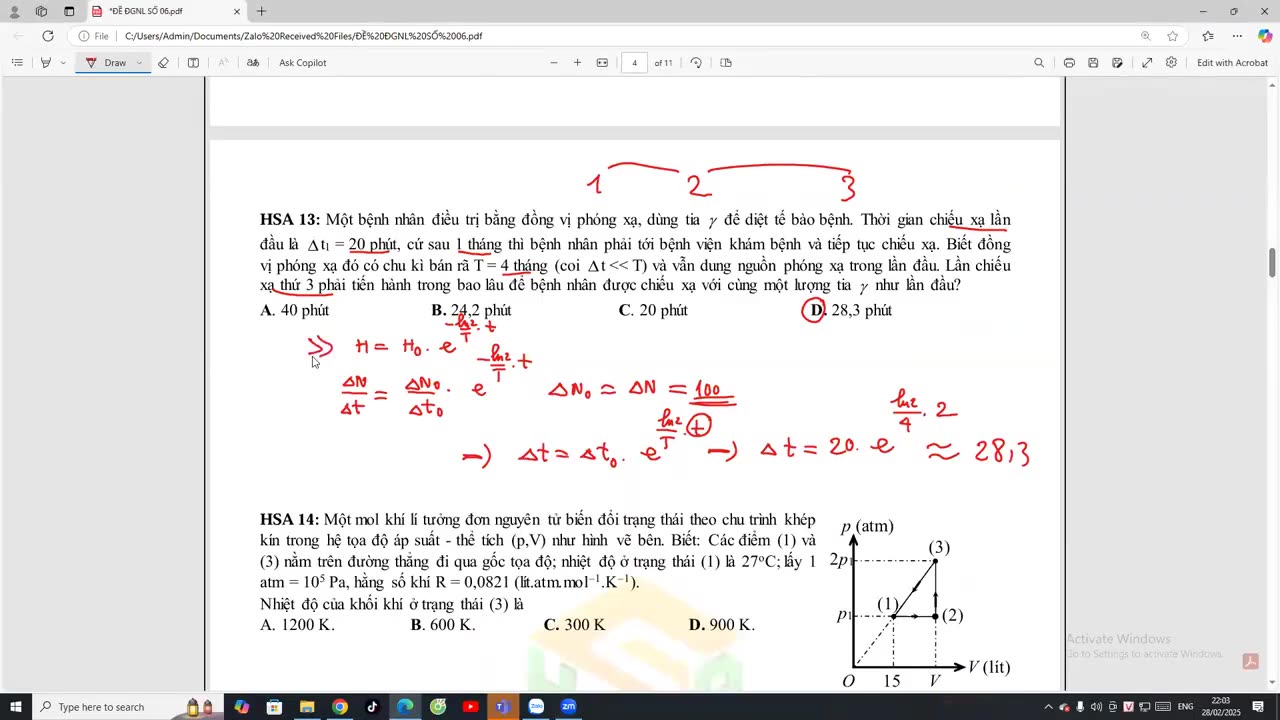Click the fit to width icon

[x=602, y=62]
